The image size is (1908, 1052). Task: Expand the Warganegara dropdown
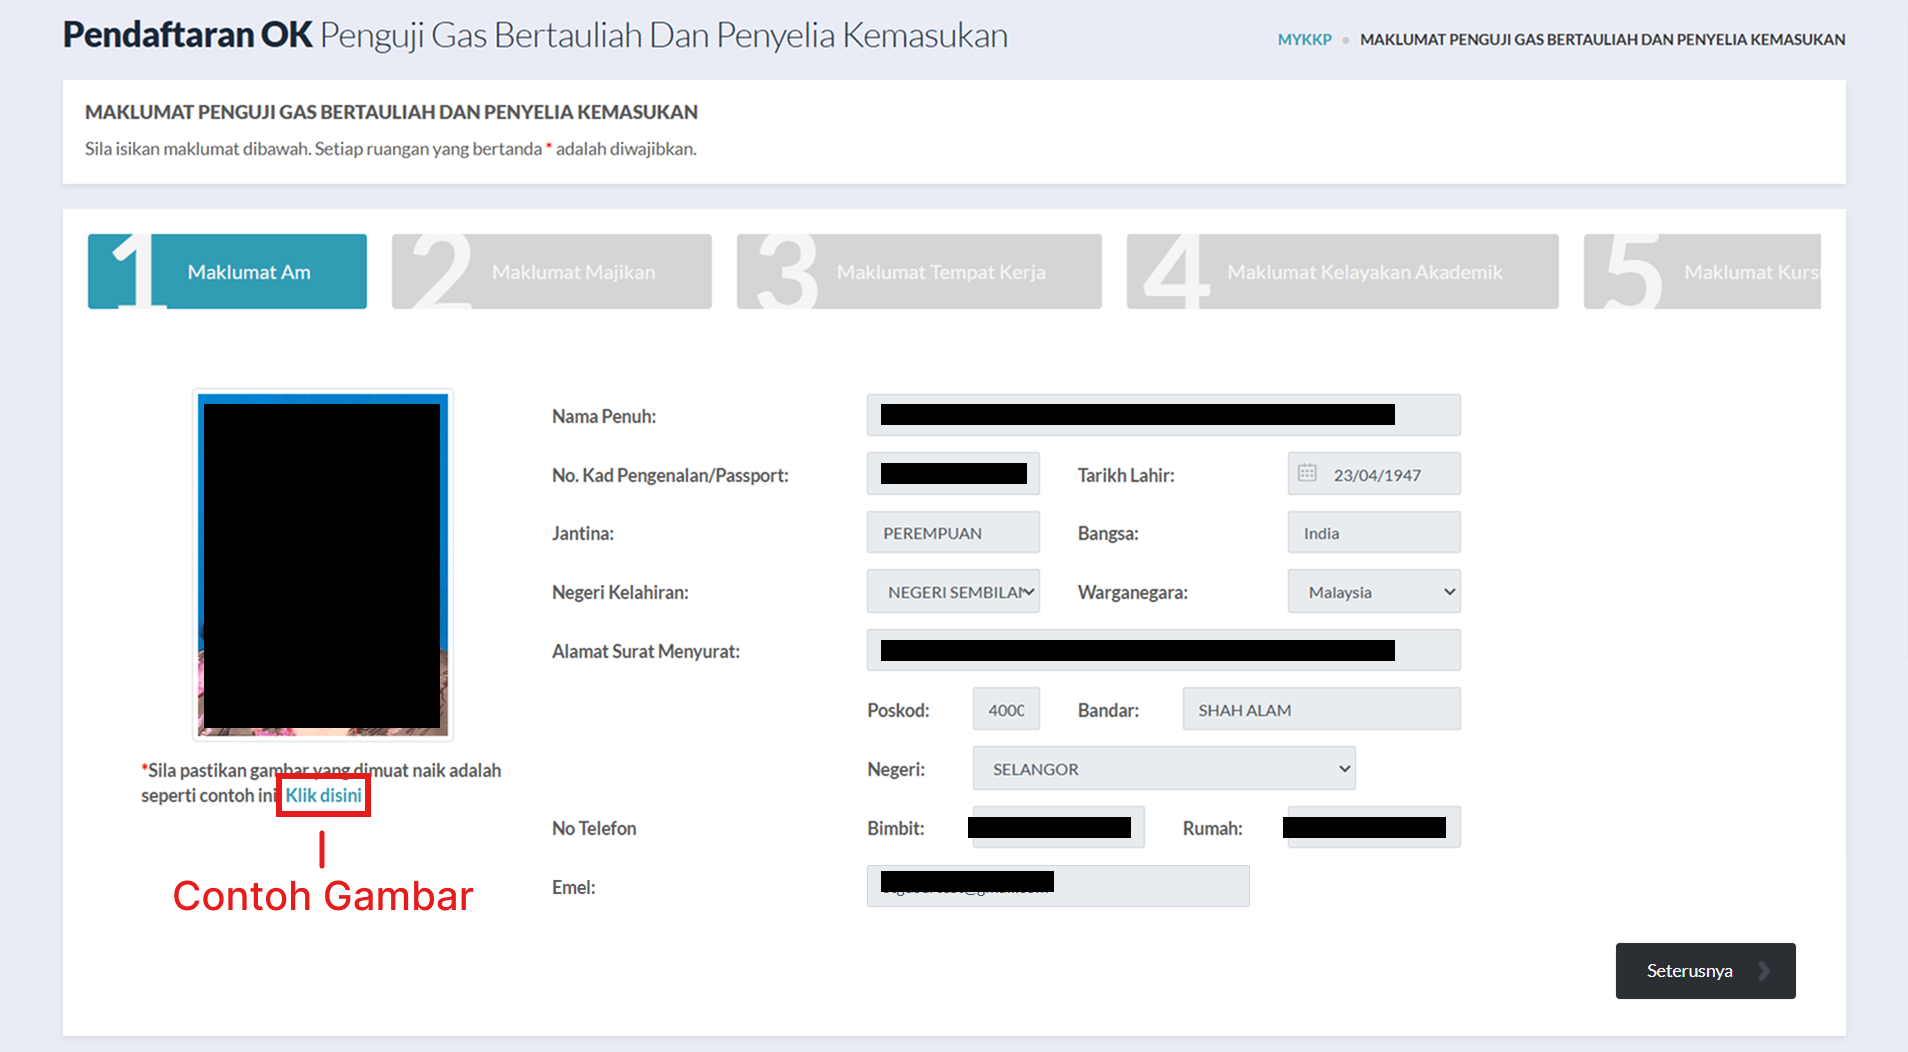tap(1373, 592)
